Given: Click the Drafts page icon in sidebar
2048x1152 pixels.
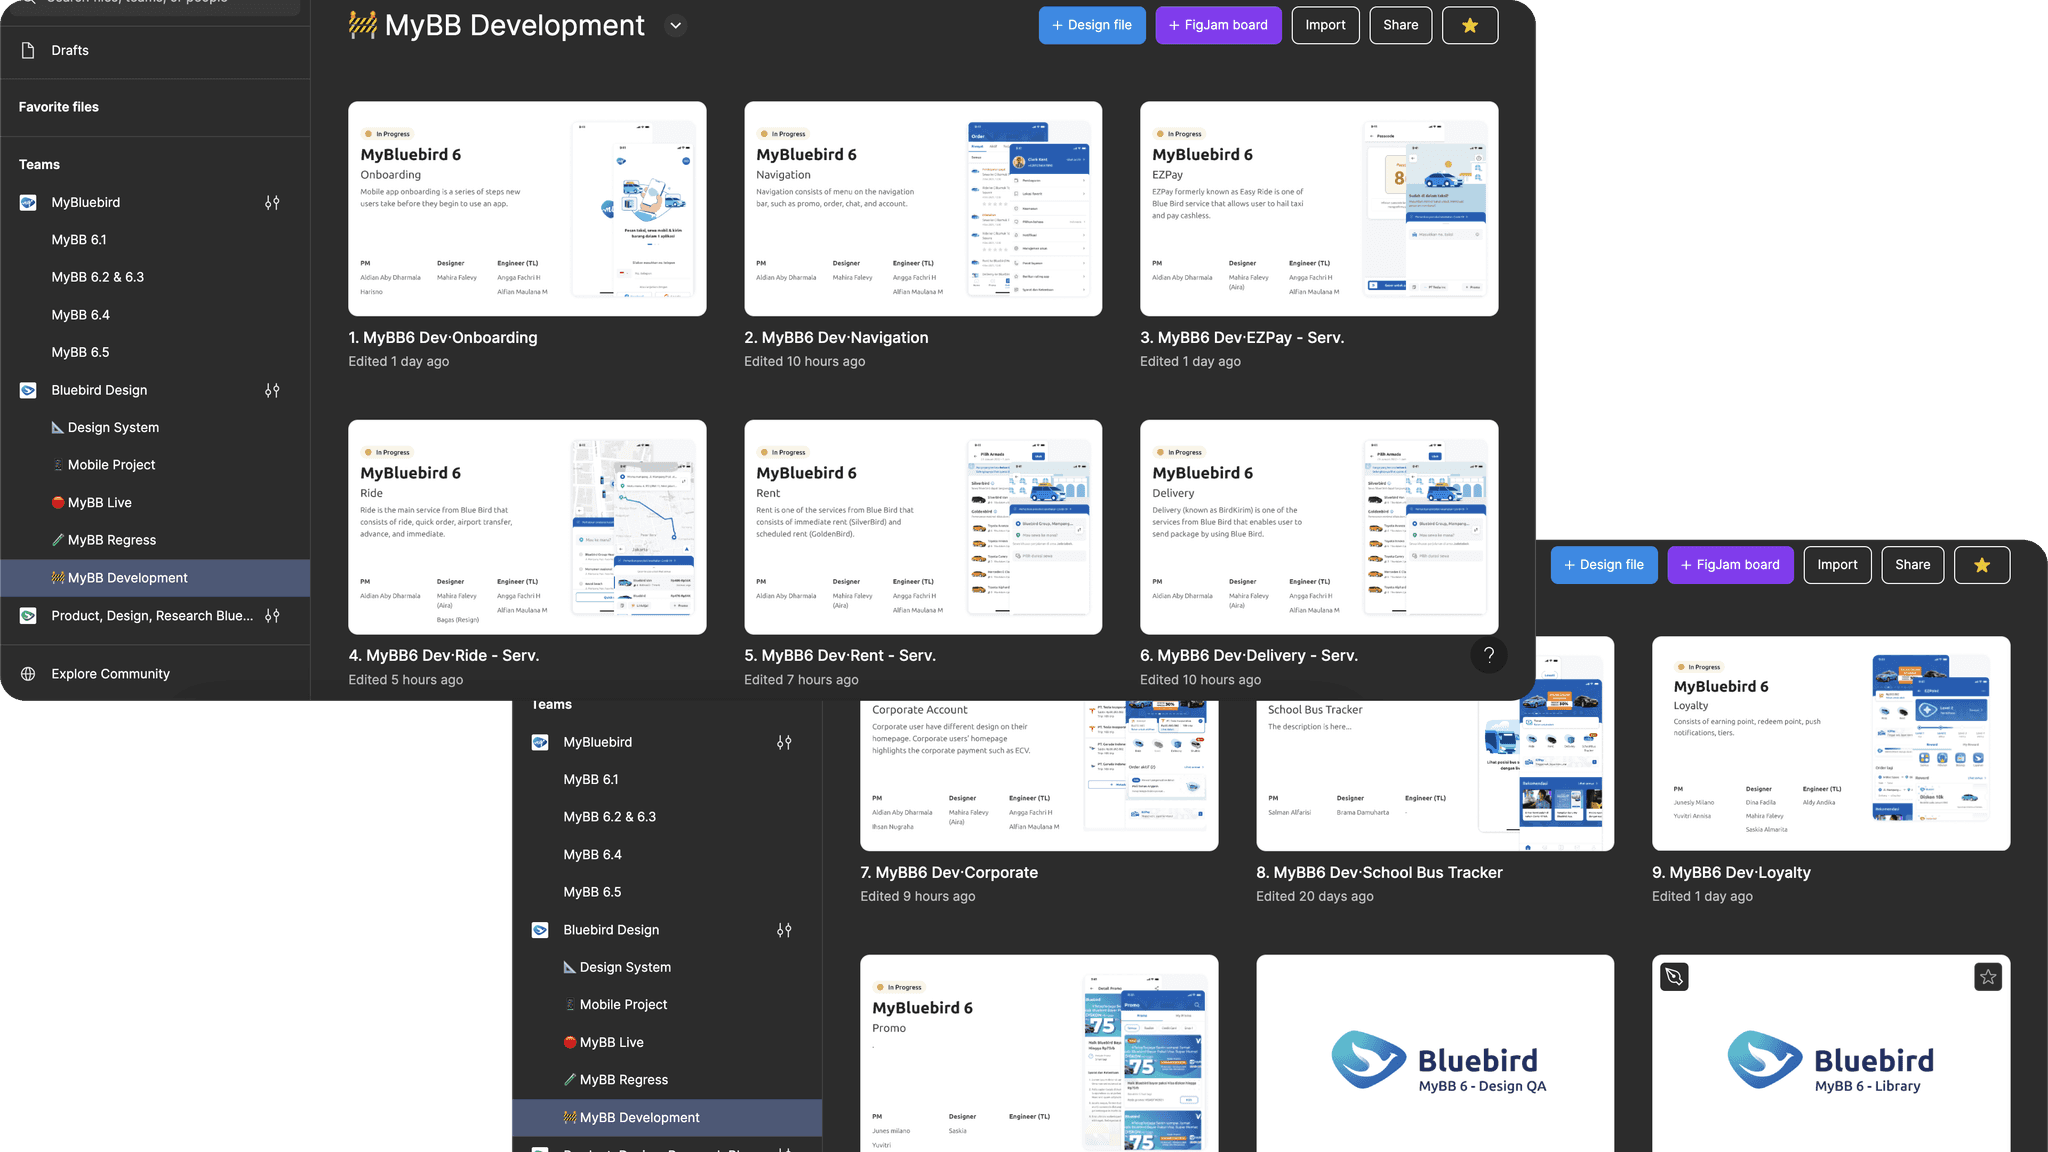Looking at the screenshot, I should pos(28,50).
